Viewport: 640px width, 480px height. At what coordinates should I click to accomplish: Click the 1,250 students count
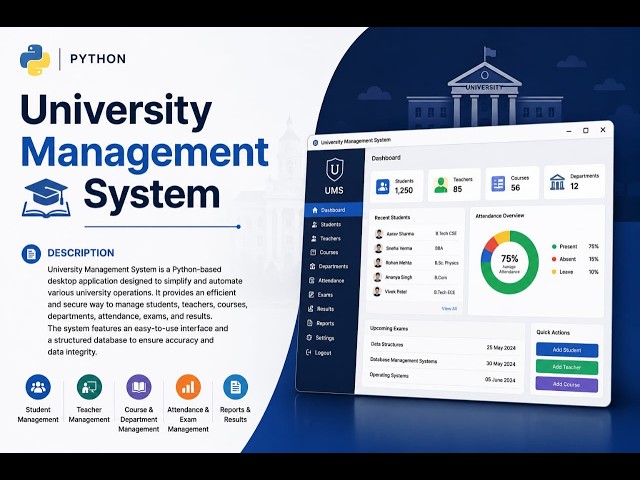[404, 190]
